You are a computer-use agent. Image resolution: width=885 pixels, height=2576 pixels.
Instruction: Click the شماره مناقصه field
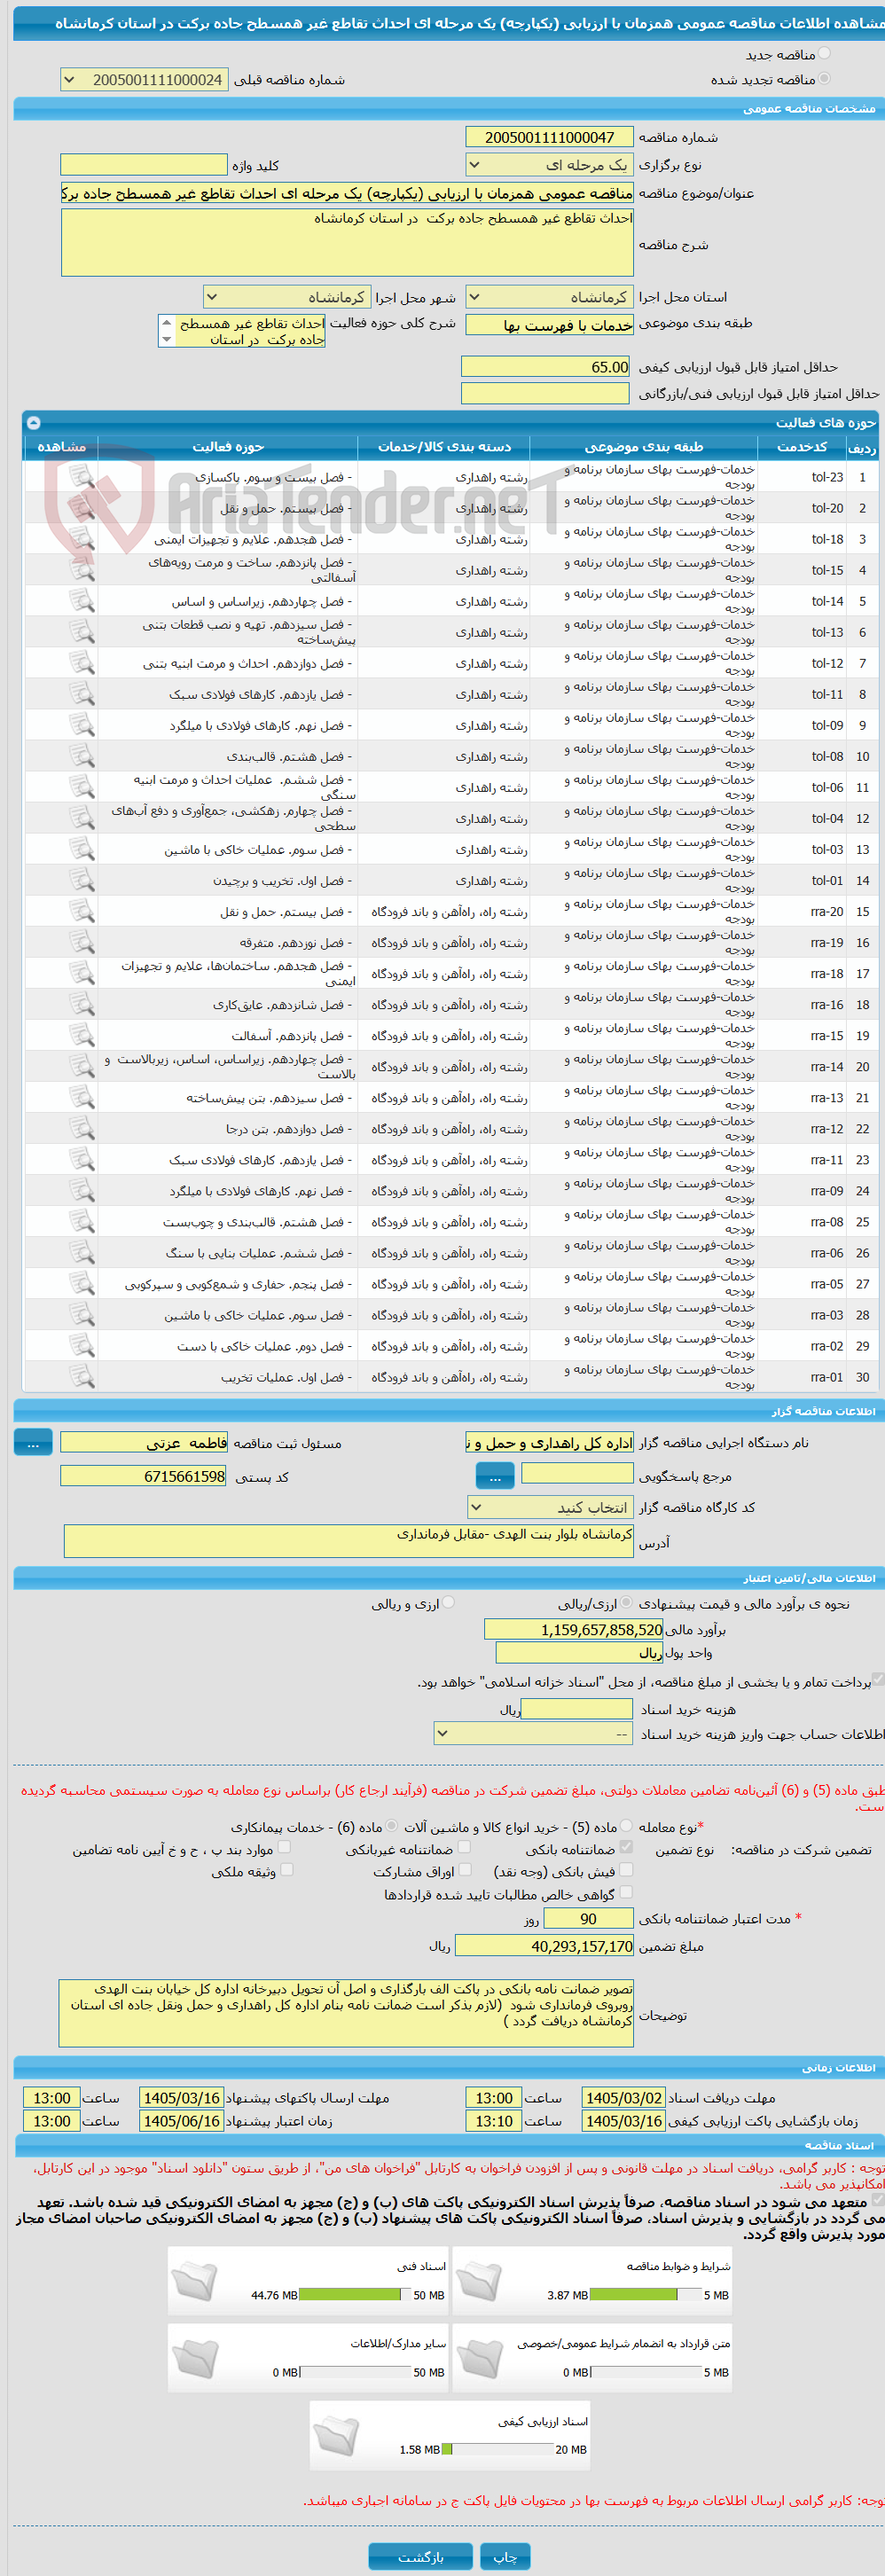click(549, 137)
